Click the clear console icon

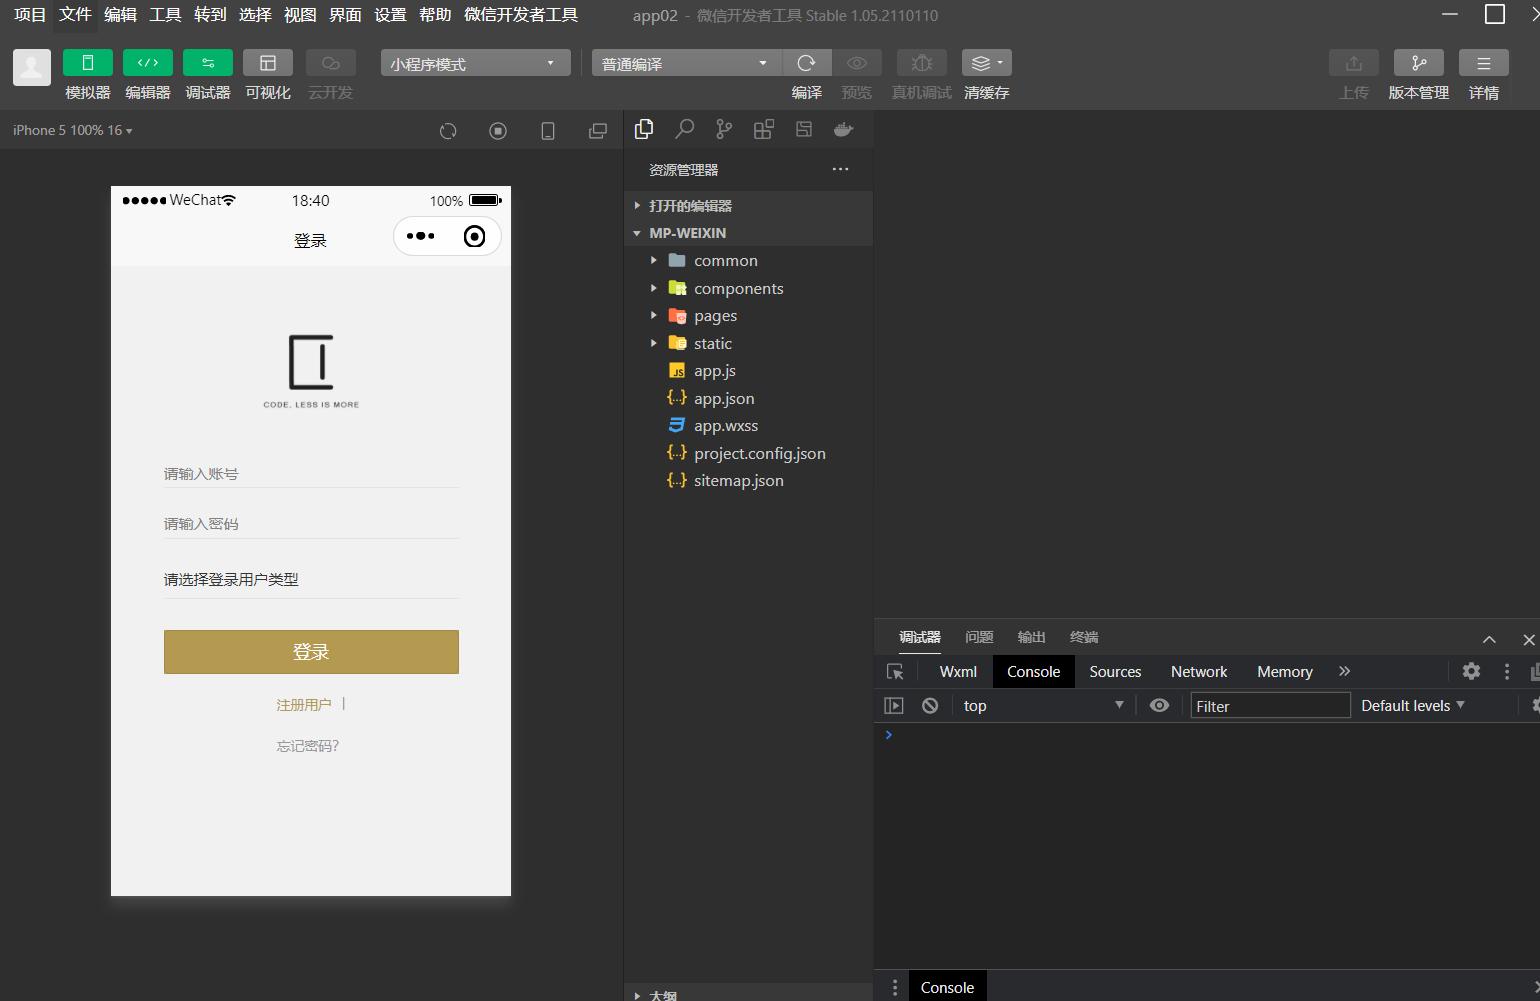[930, 706]
